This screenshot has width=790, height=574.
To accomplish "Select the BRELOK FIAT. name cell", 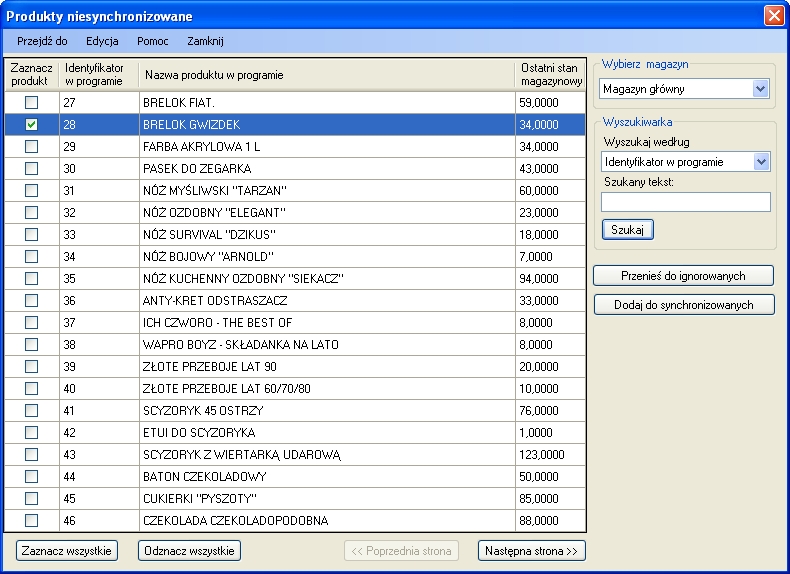I will pos(327,103).
